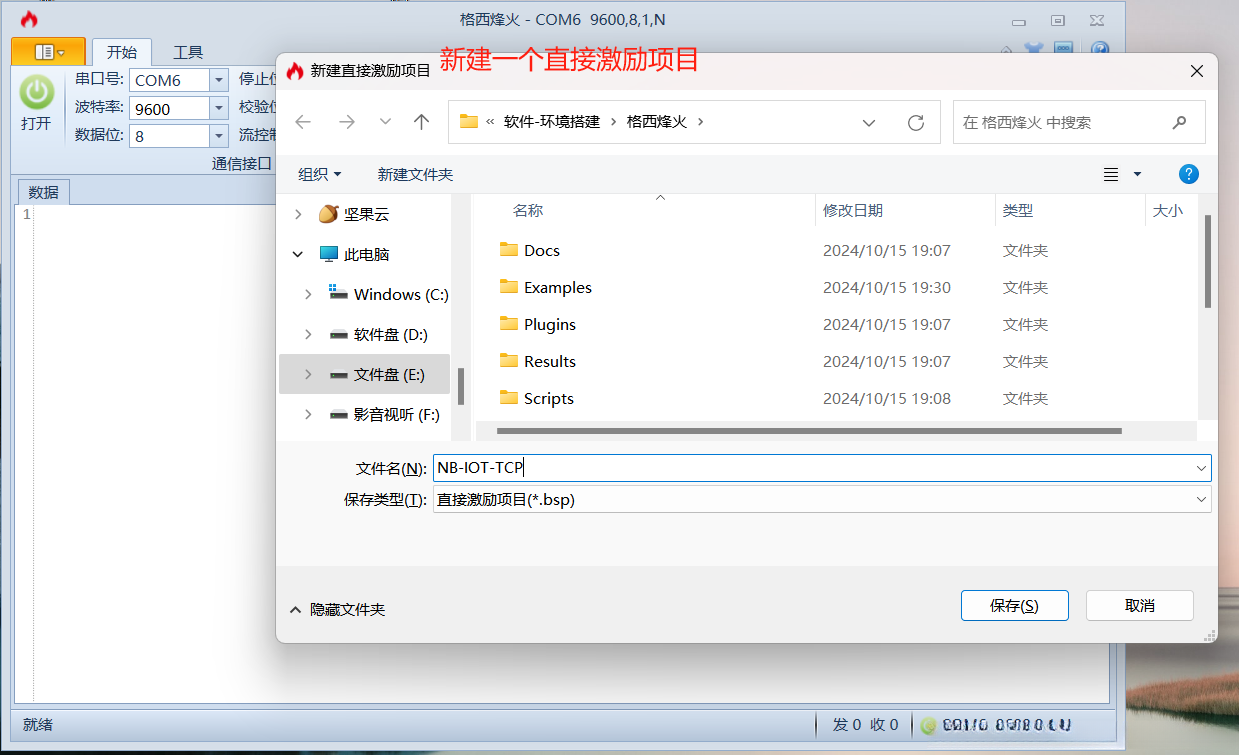
Task: Click the view layout list icon
Action: (x=1111, y=174)
